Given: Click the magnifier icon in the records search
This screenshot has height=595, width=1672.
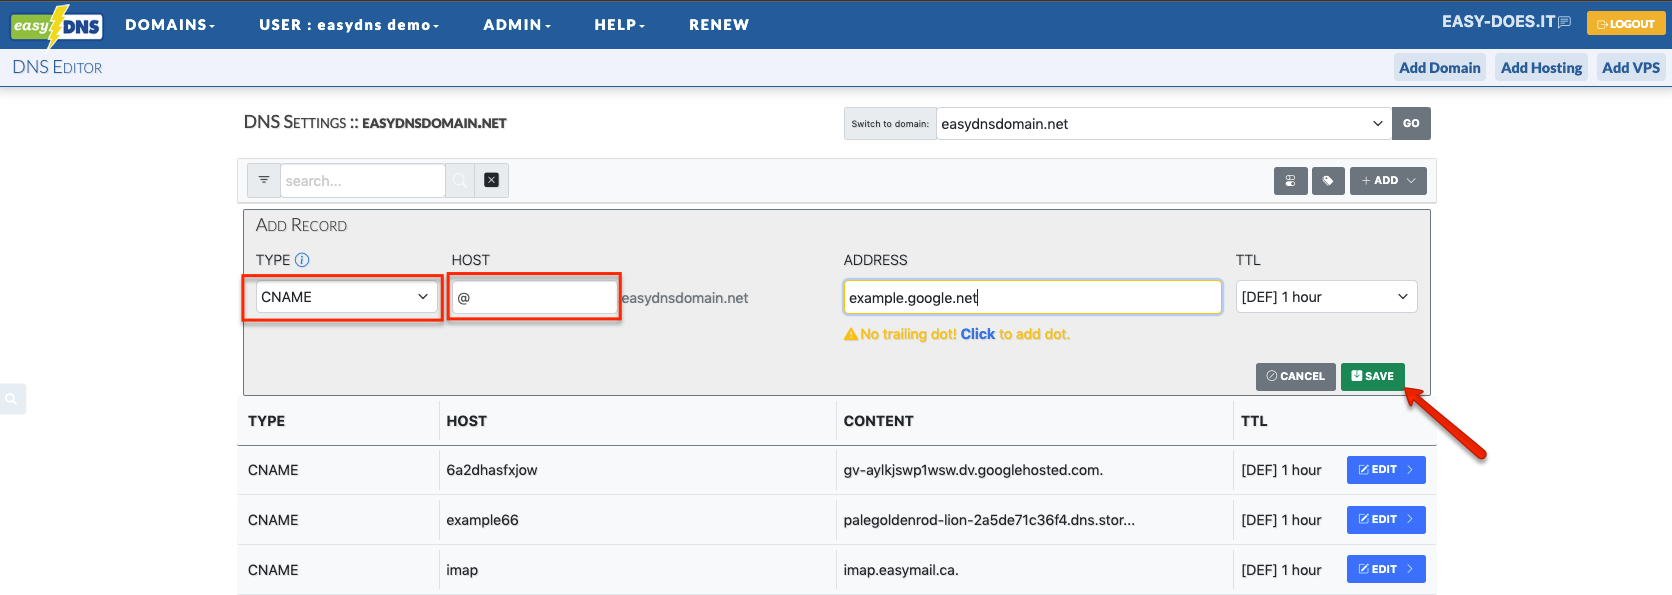Looking at the screenshot, I should pos(460,180).
